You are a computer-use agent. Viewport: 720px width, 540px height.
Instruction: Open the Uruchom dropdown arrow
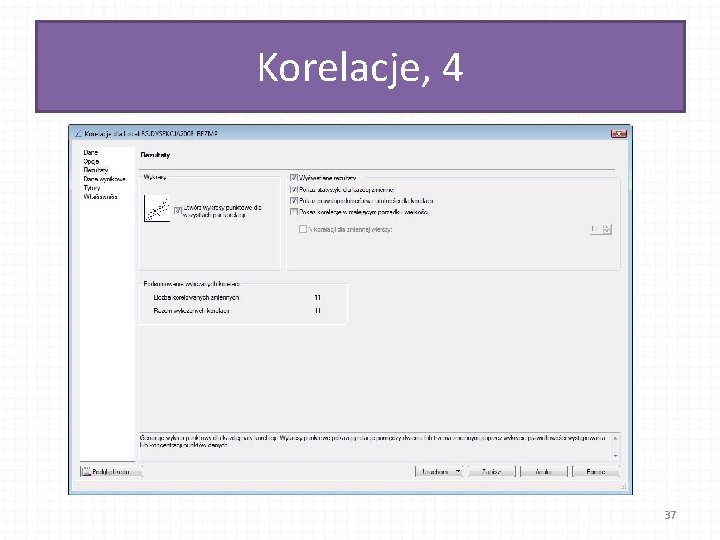point(458,472)
